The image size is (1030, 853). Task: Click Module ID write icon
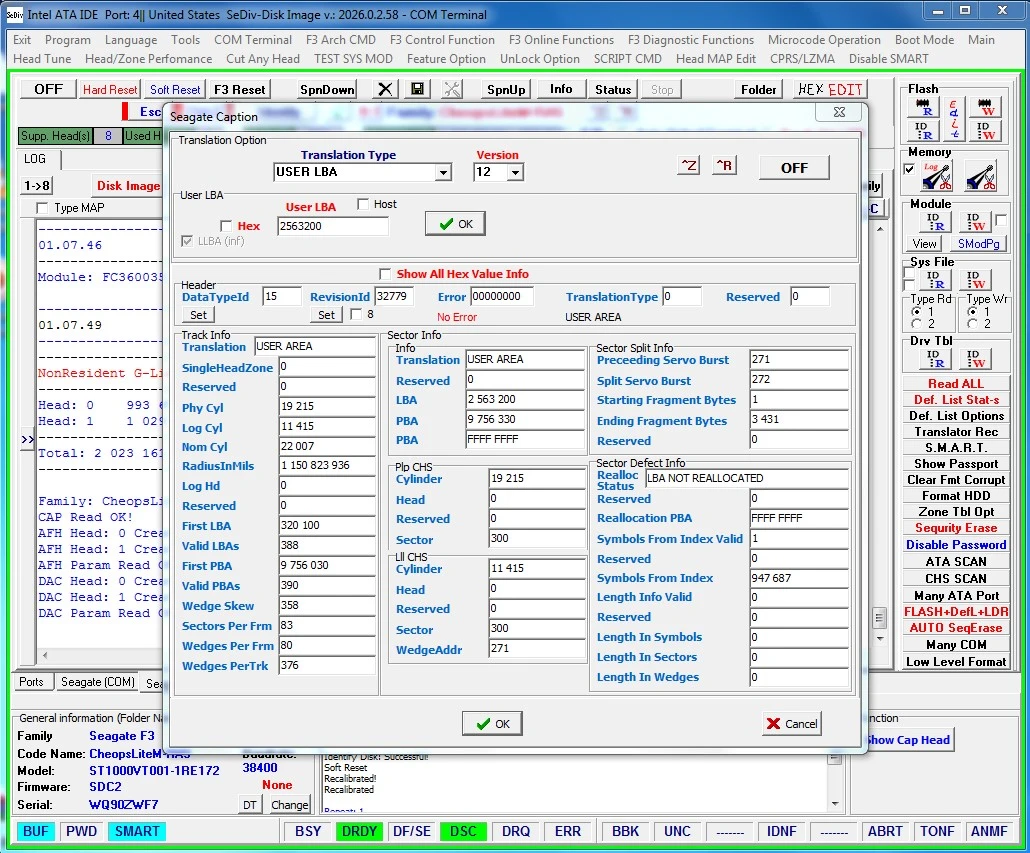(975, 222)
